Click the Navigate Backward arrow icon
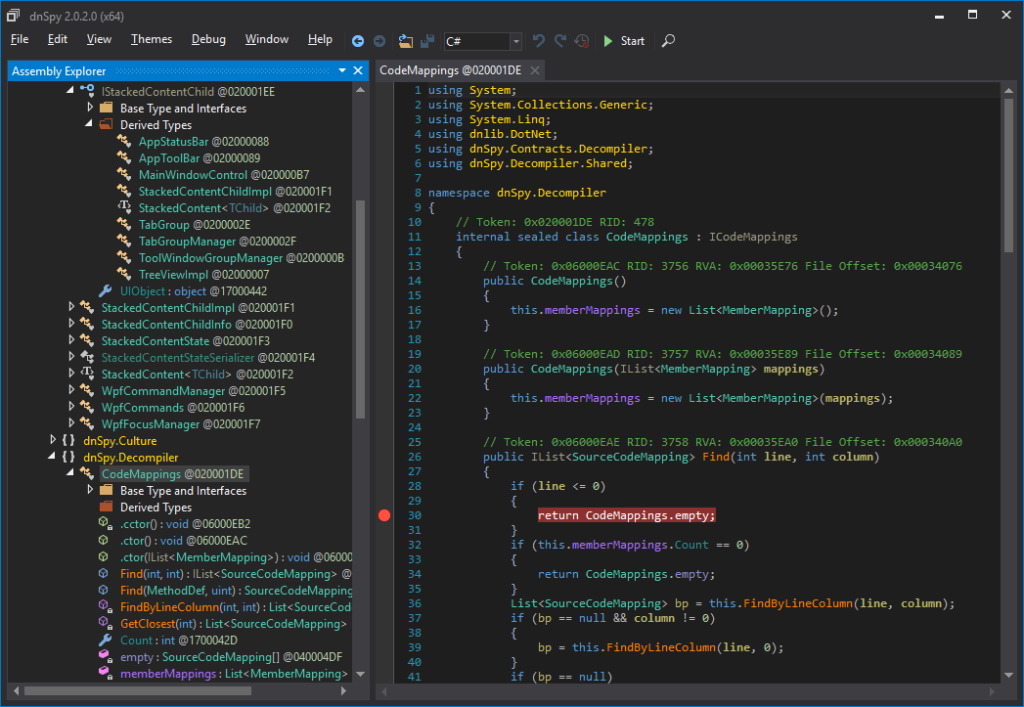1024x707 pixels. coord(358,41)
